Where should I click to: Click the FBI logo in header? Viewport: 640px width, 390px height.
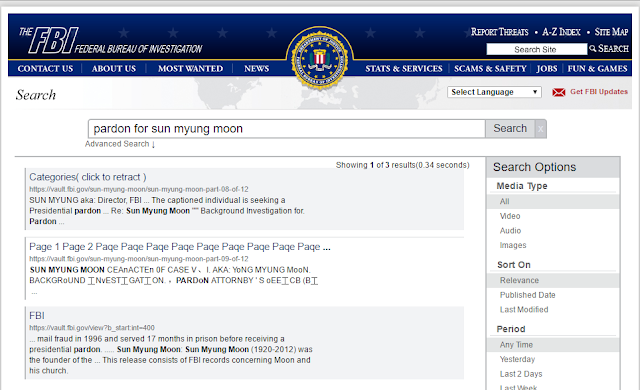[x=110, y=40]
